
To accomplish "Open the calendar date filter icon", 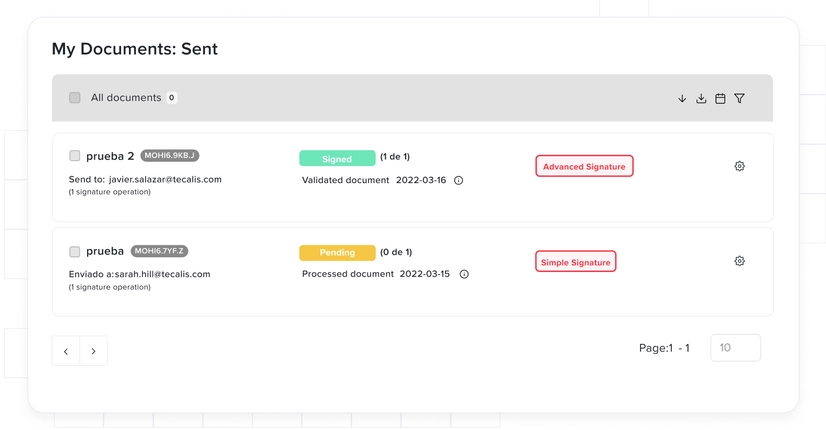I will tap(720, 99).
